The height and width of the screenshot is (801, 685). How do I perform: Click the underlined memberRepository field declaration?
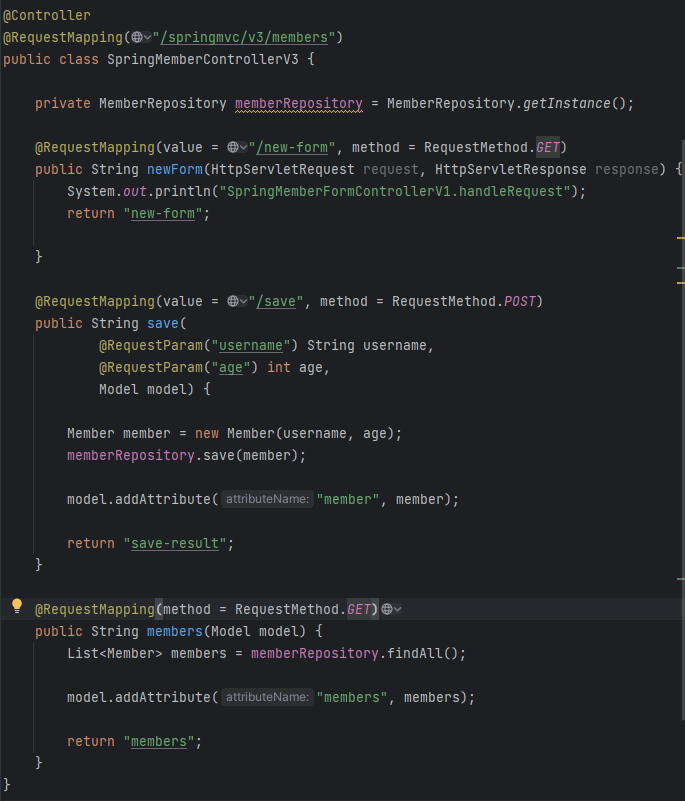click(299, 104)
